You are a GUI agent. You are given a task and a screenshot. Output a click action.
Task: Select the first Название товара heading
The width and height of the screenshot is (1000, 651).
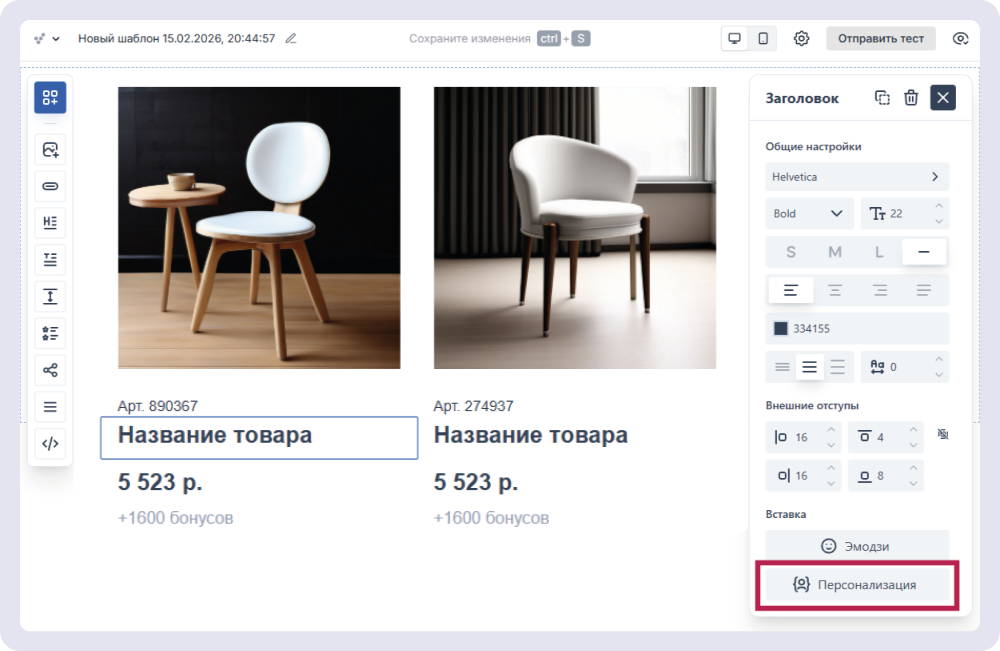pos(215,435)
